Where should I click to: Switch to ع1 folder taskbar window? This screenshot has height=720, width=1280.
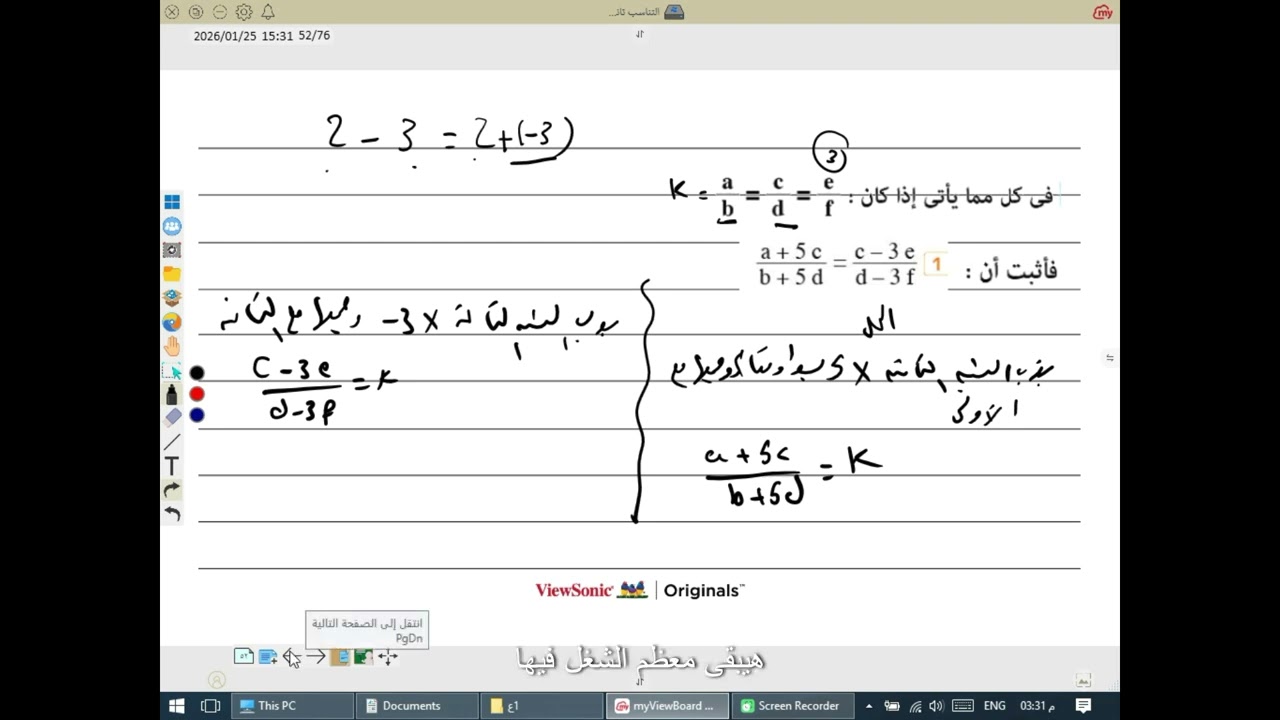click(x=542, y=705)
